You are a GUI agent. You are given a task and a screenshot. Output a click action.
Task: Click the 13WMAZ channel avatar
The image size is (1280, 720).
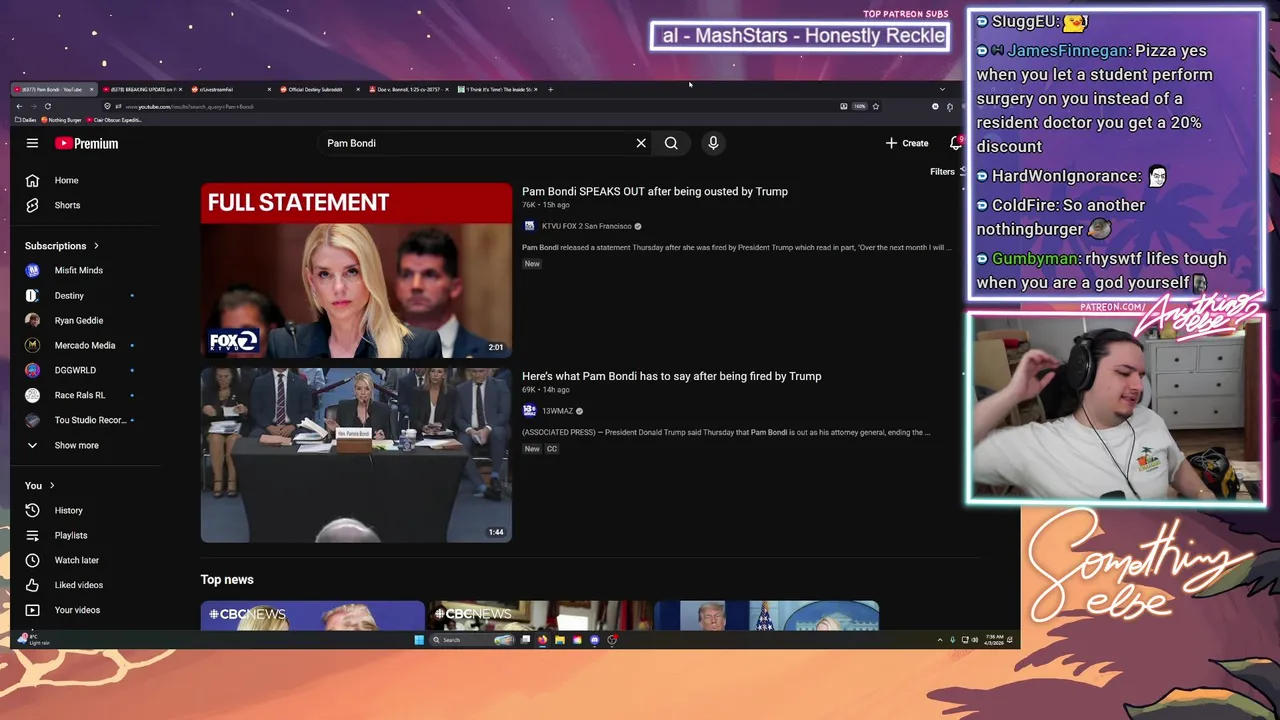[529, 411]
